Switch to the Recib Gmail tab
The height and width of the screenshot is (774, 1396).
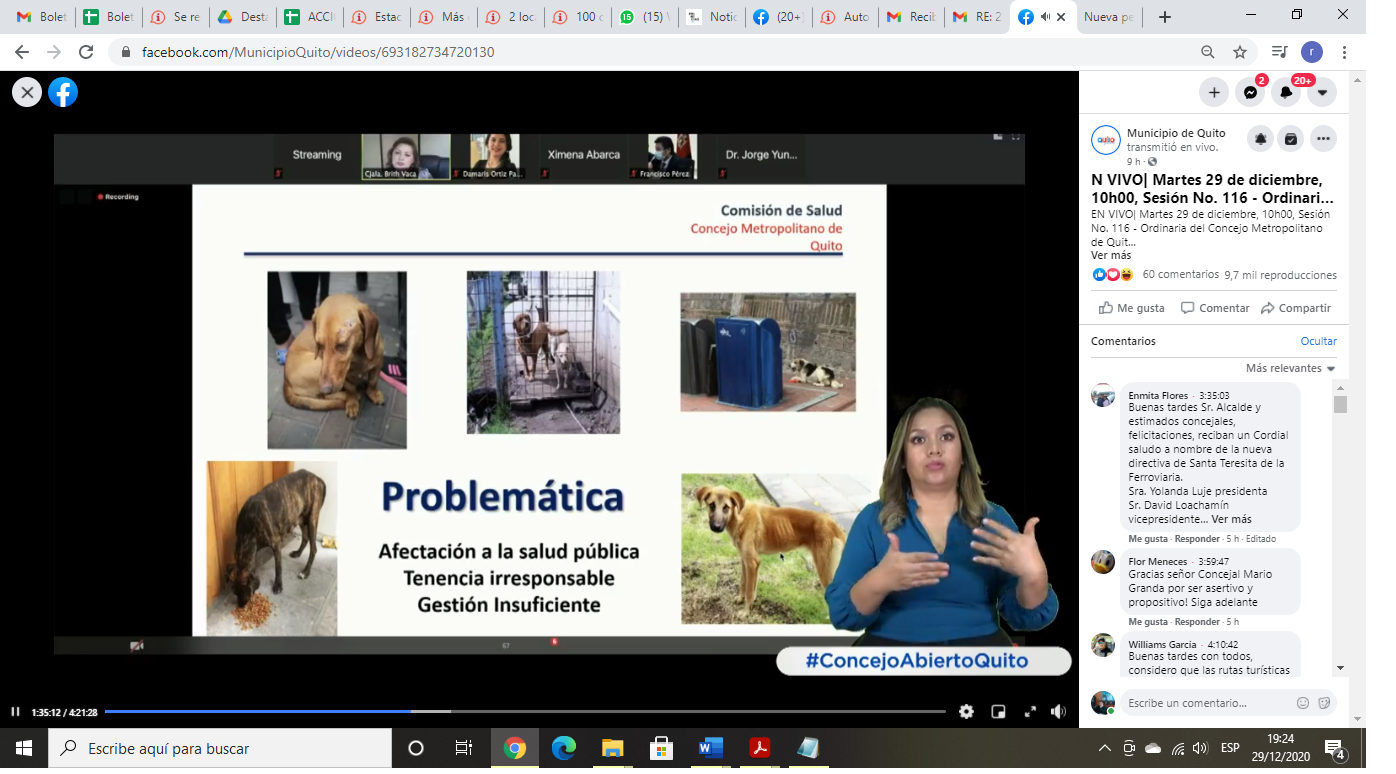click(x=908, y=17)
